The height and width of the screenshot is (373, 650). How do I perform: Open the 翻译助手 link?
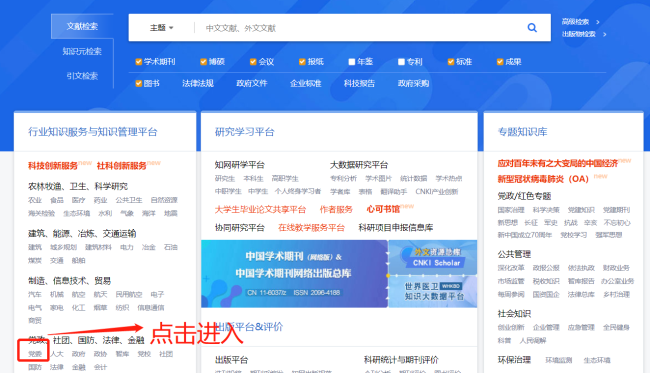pos(393,191)
